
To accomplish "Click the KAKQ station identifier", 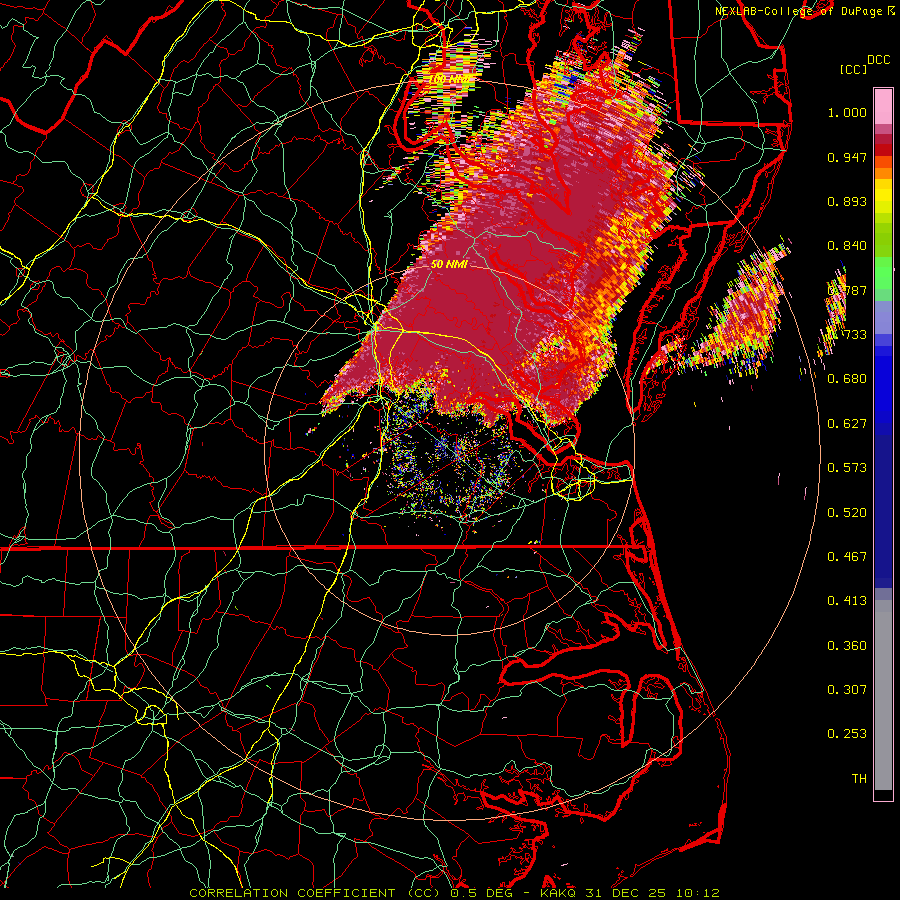I will click(559, 893).
